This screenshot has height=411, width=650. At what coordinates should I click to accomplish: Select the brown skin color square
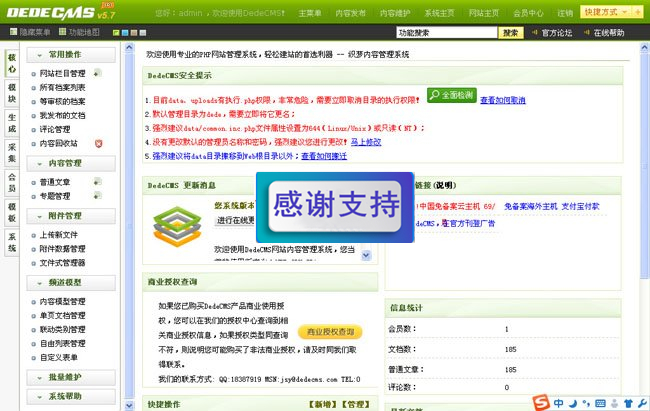pos(134,33)
